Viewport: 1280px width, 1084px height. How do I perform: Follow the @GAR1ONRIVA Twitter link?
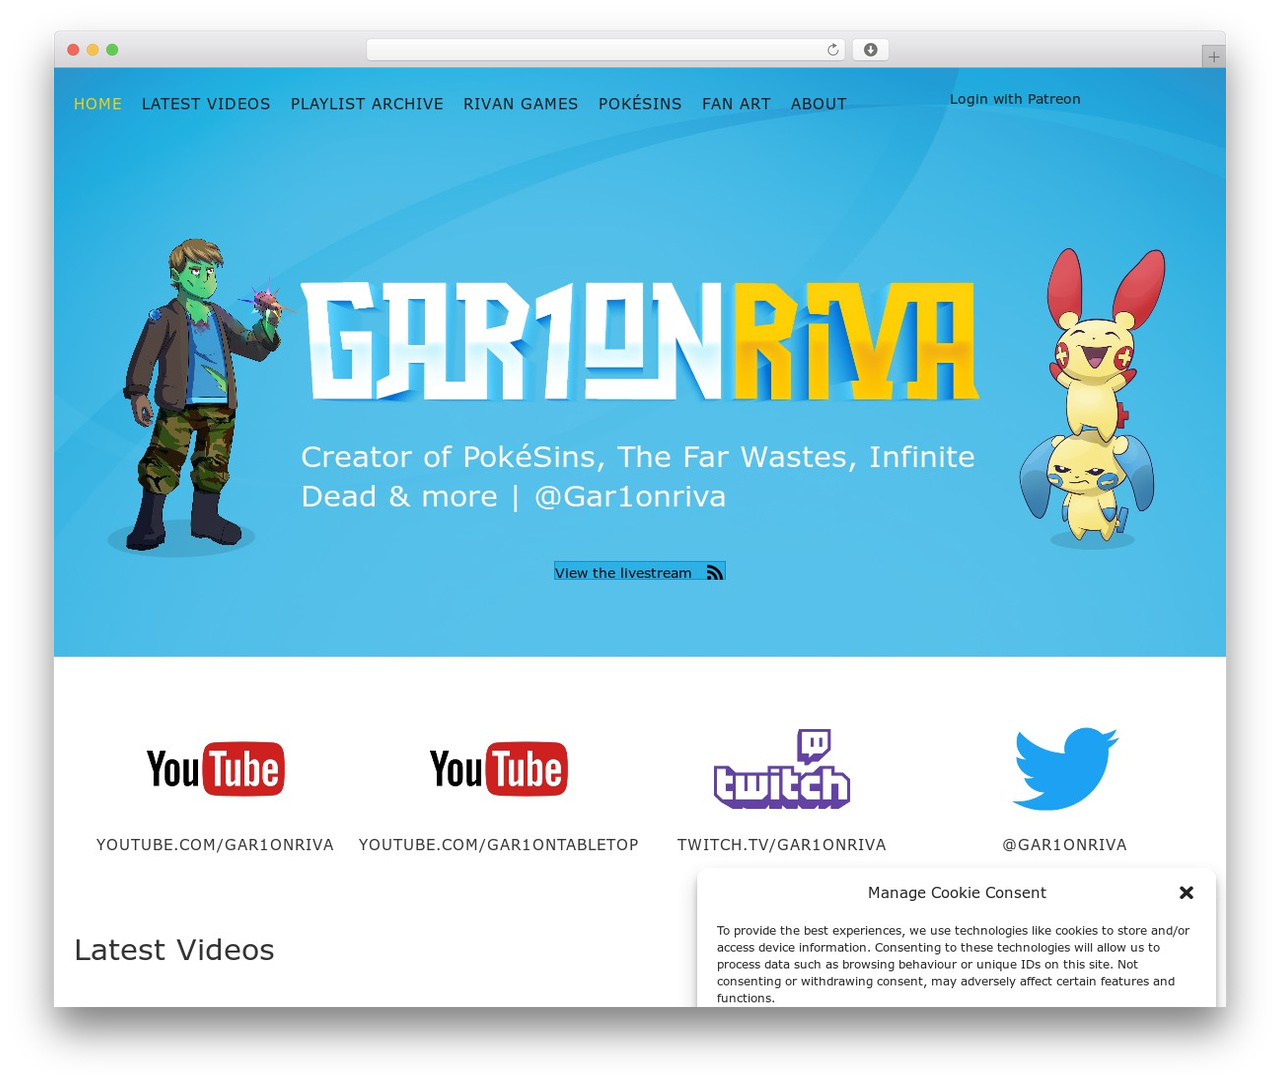(x=1065, y=845)
